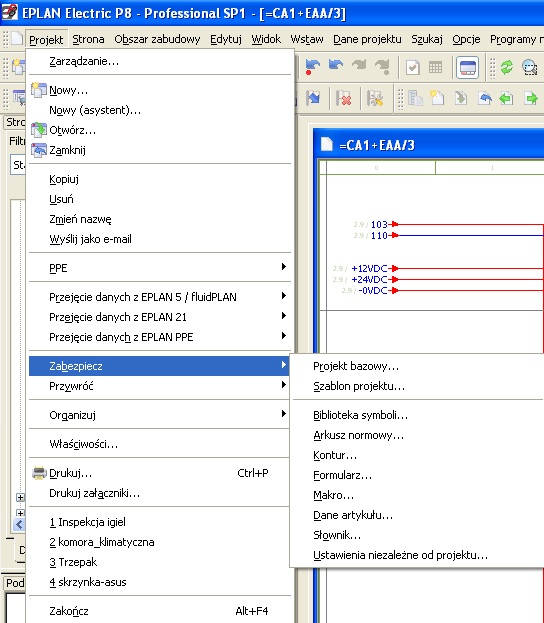544x623 pixels.
Task: Select Nowy... to create project
Action: tap(160, 90)
